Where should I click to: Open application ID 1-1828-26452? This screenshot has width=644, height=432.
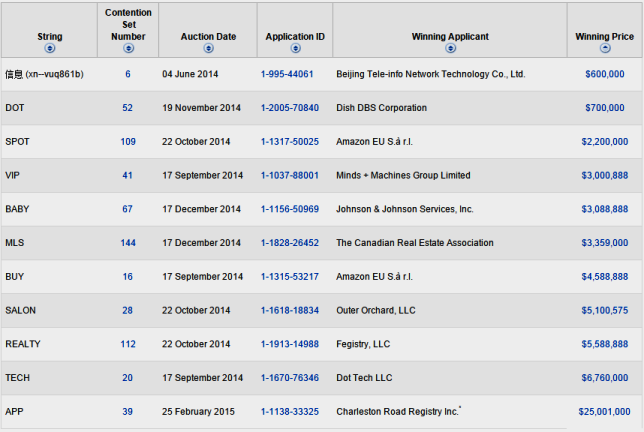point(290,243)
